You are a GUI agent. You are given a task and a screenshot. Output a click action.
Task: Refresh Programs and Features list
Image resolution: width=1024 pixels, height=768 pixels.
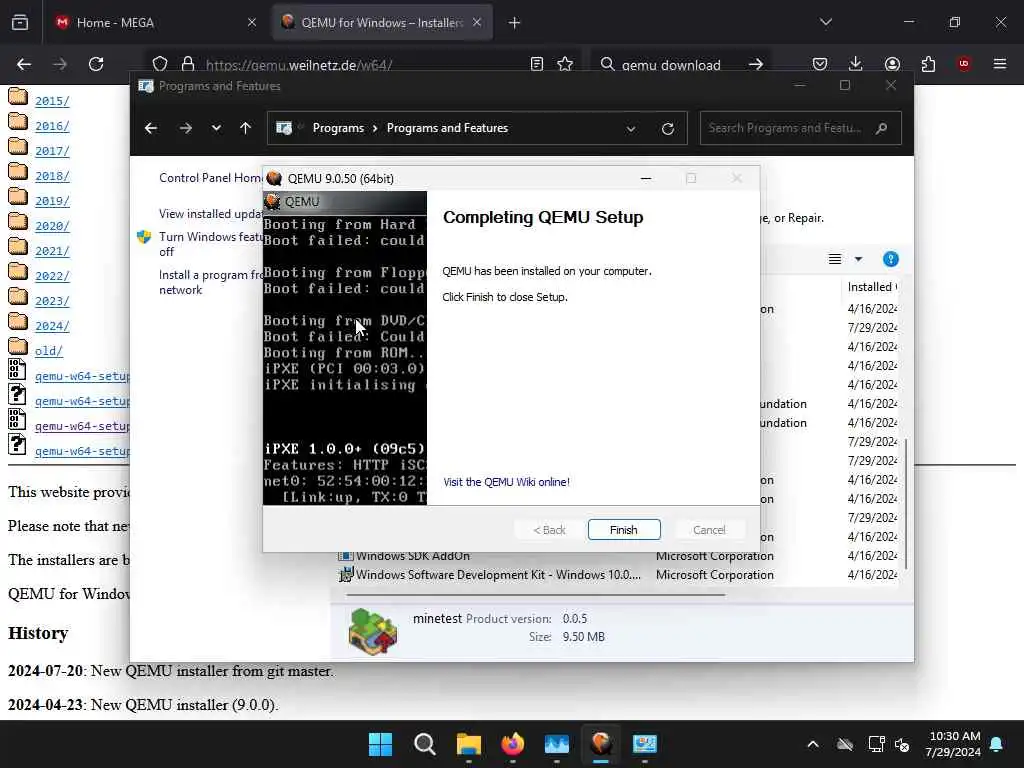[667, 129]
